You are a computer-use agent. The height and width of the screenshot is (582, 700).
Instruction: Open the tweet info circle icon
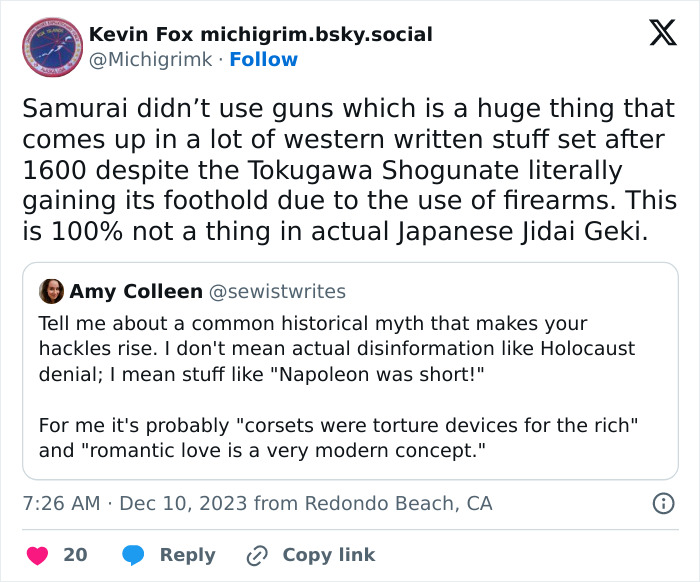pos(663,503)
